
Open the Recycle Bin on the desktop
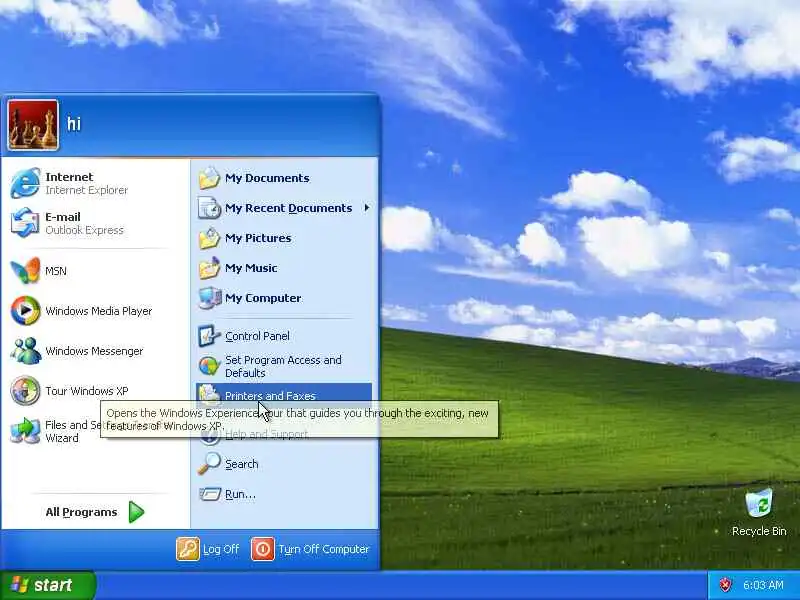tap(759, 512)
